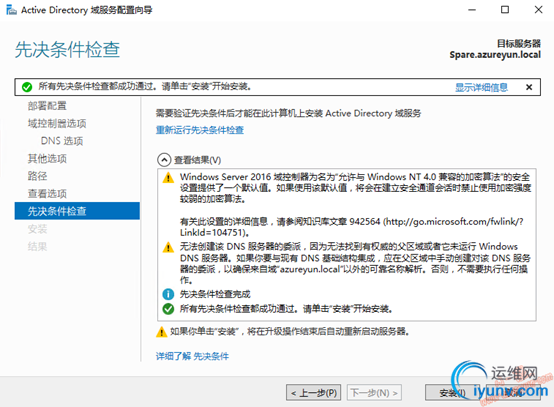The image size is (554, 407).
Task: Open 查看选项 step in sidebar
Action: pos(47,194)
